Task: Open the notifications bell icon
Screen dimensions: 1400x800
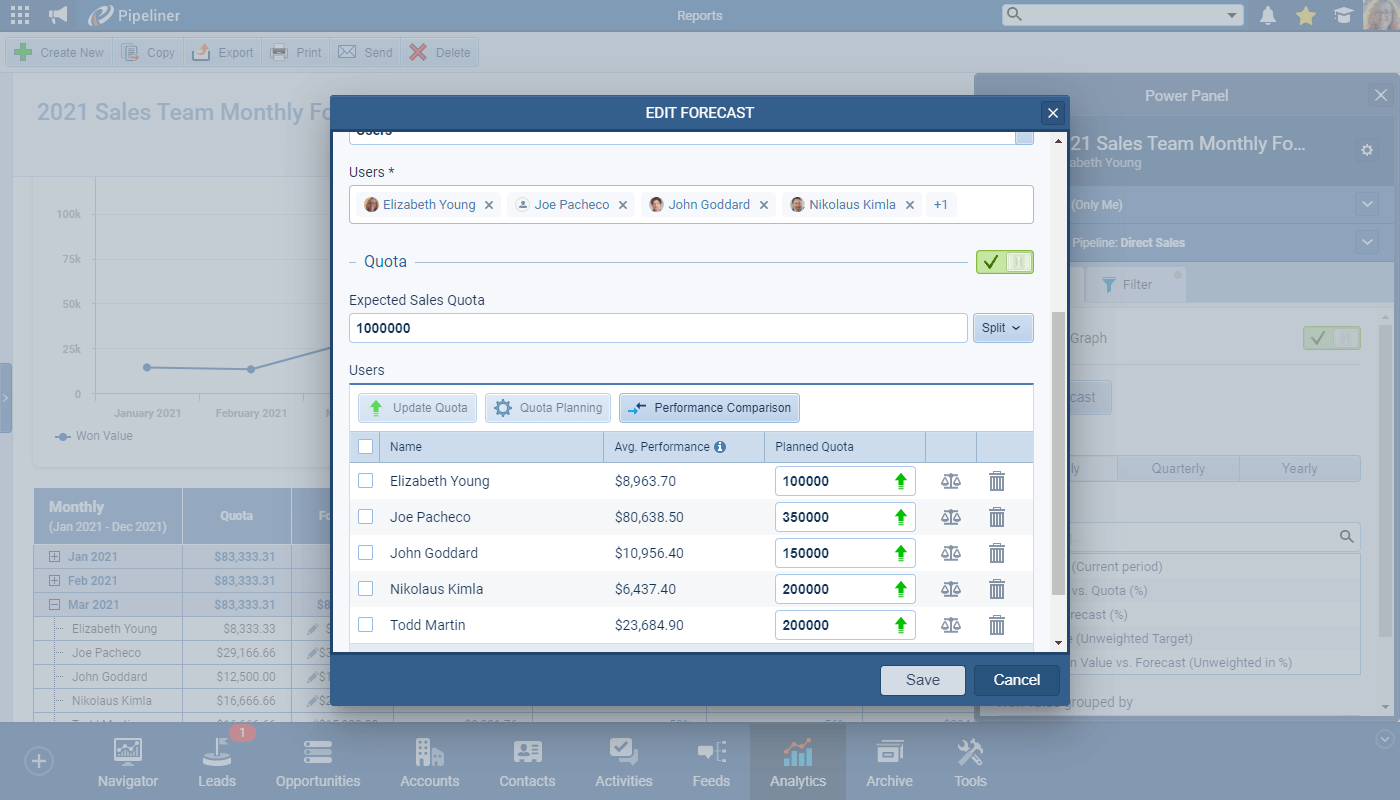Action: [1268, 15]
